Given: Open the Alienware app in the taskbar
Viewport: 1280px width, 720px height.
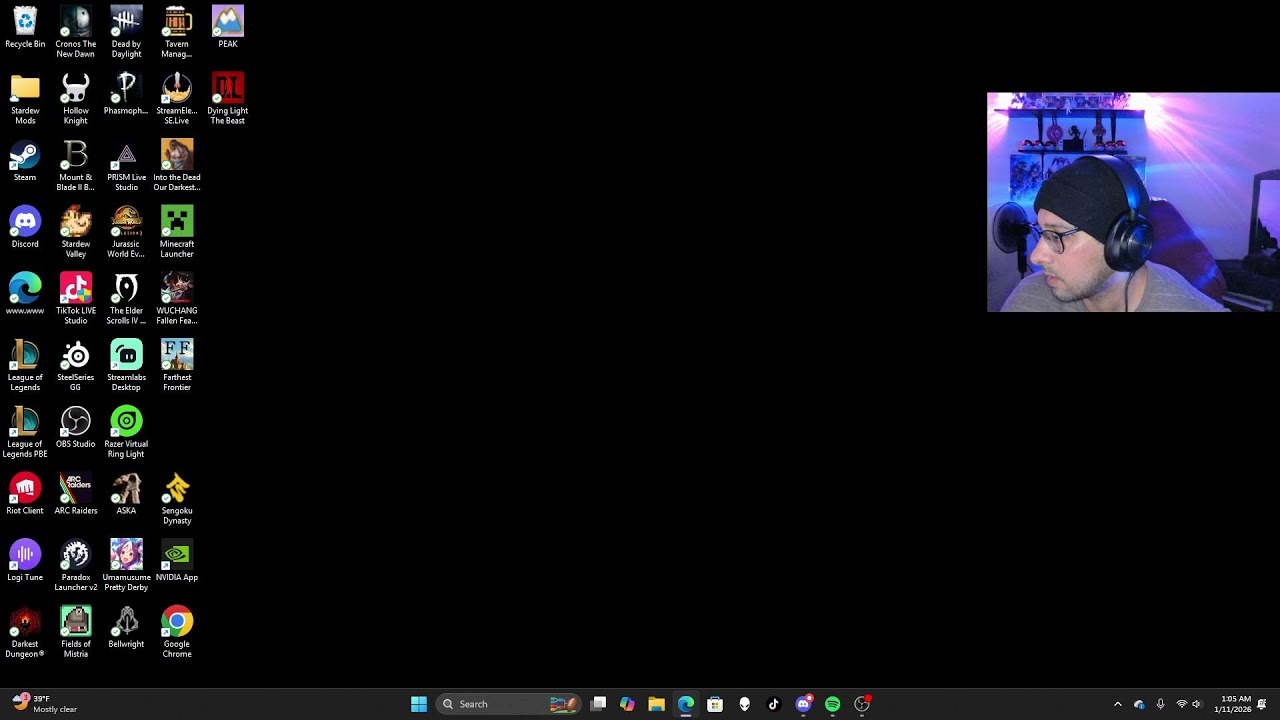Looking at the screenshot, I should (x=744, y=704).
